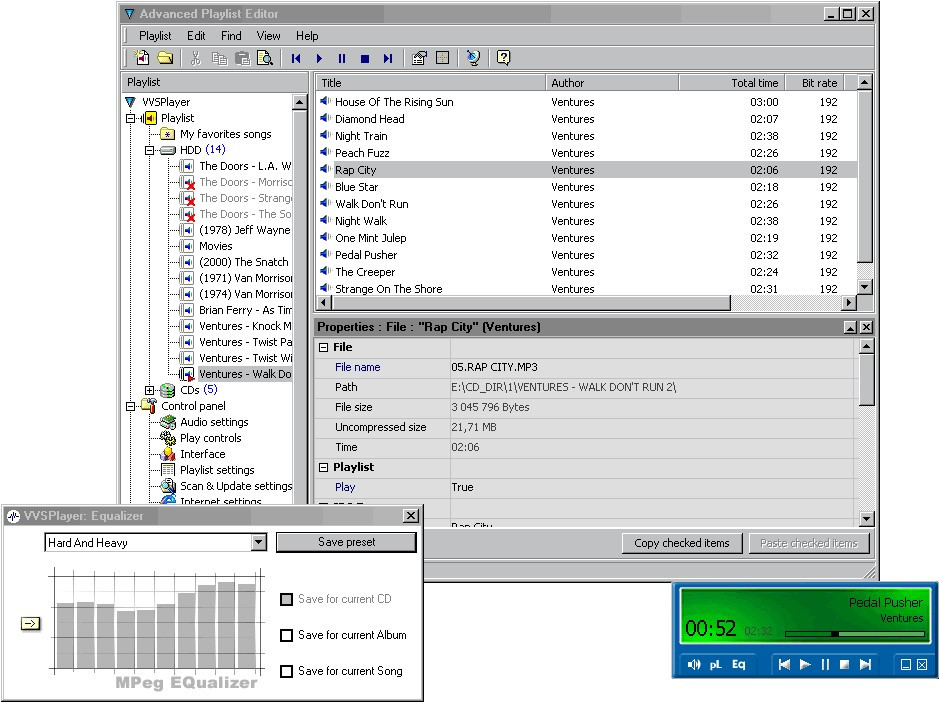Click the File name property value field
Viewport: 940px width, 703px height.
click(x=653, y=367)
